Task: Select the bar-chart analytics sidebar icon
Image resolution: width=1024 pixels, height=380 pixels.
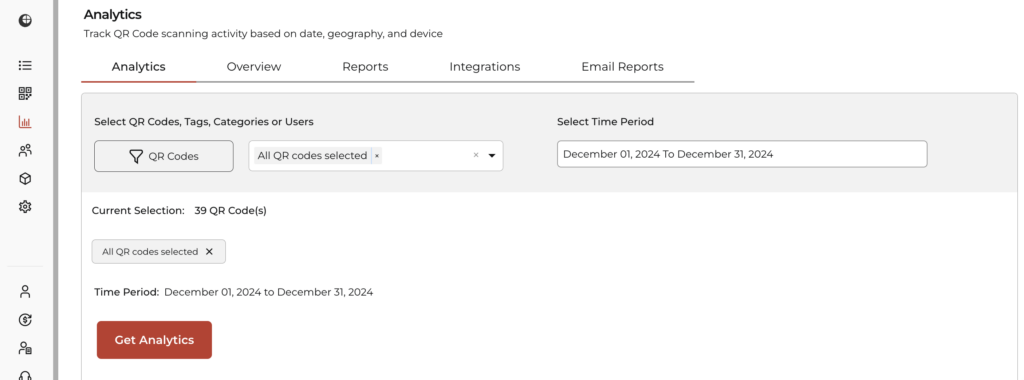Action: pos(25,121)
